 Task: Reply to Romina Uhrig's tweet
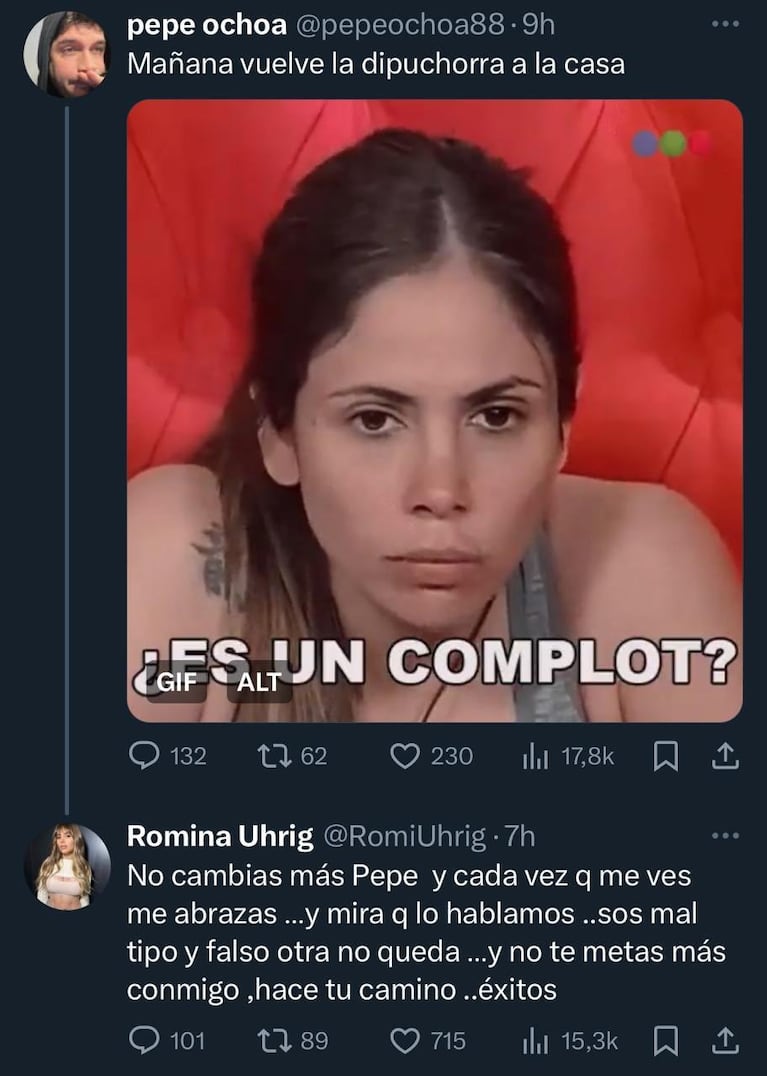pyautogui.click(x=145, y=1041)
